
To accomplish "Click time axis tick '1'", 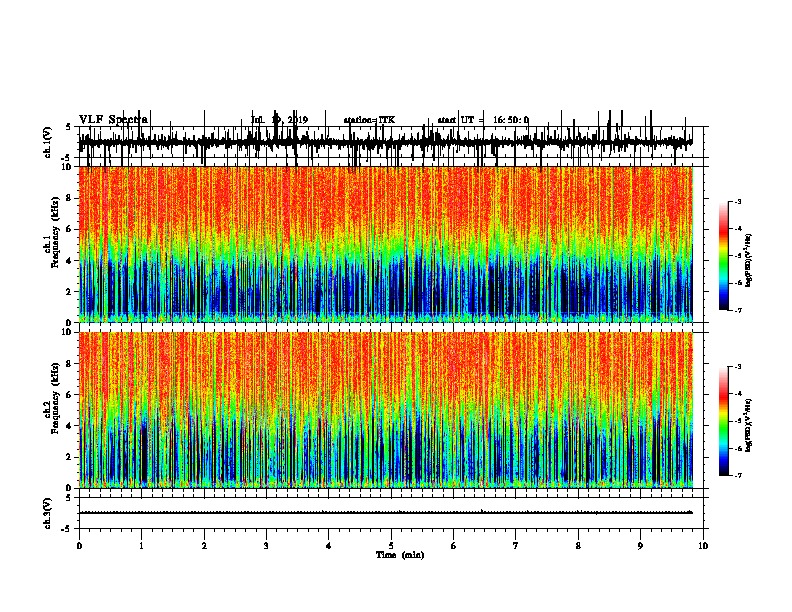I will coord(141,546).
